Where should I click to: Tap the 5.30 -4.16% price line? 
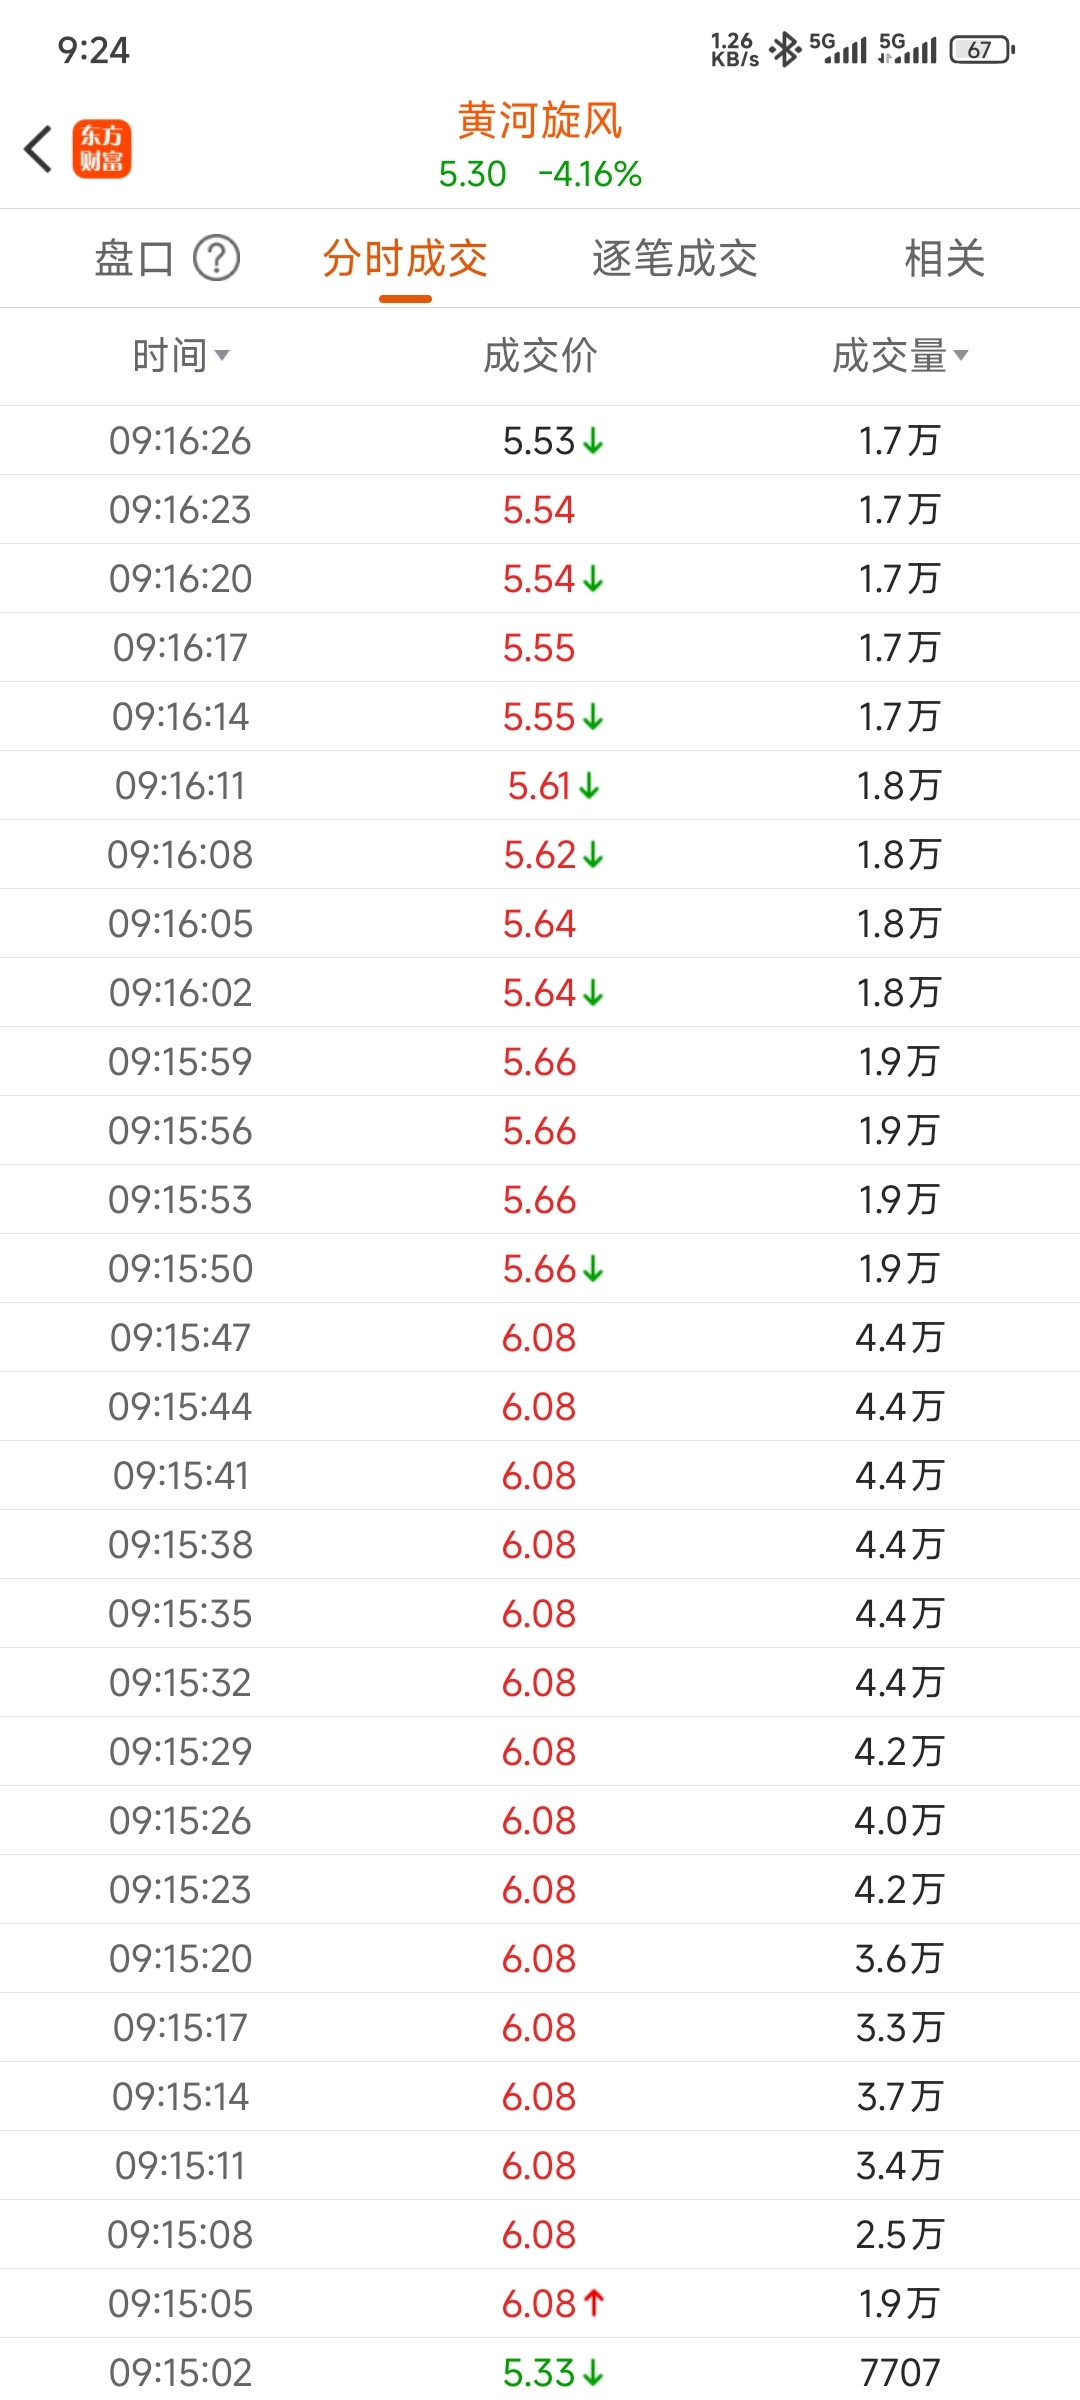pos(540,174)
